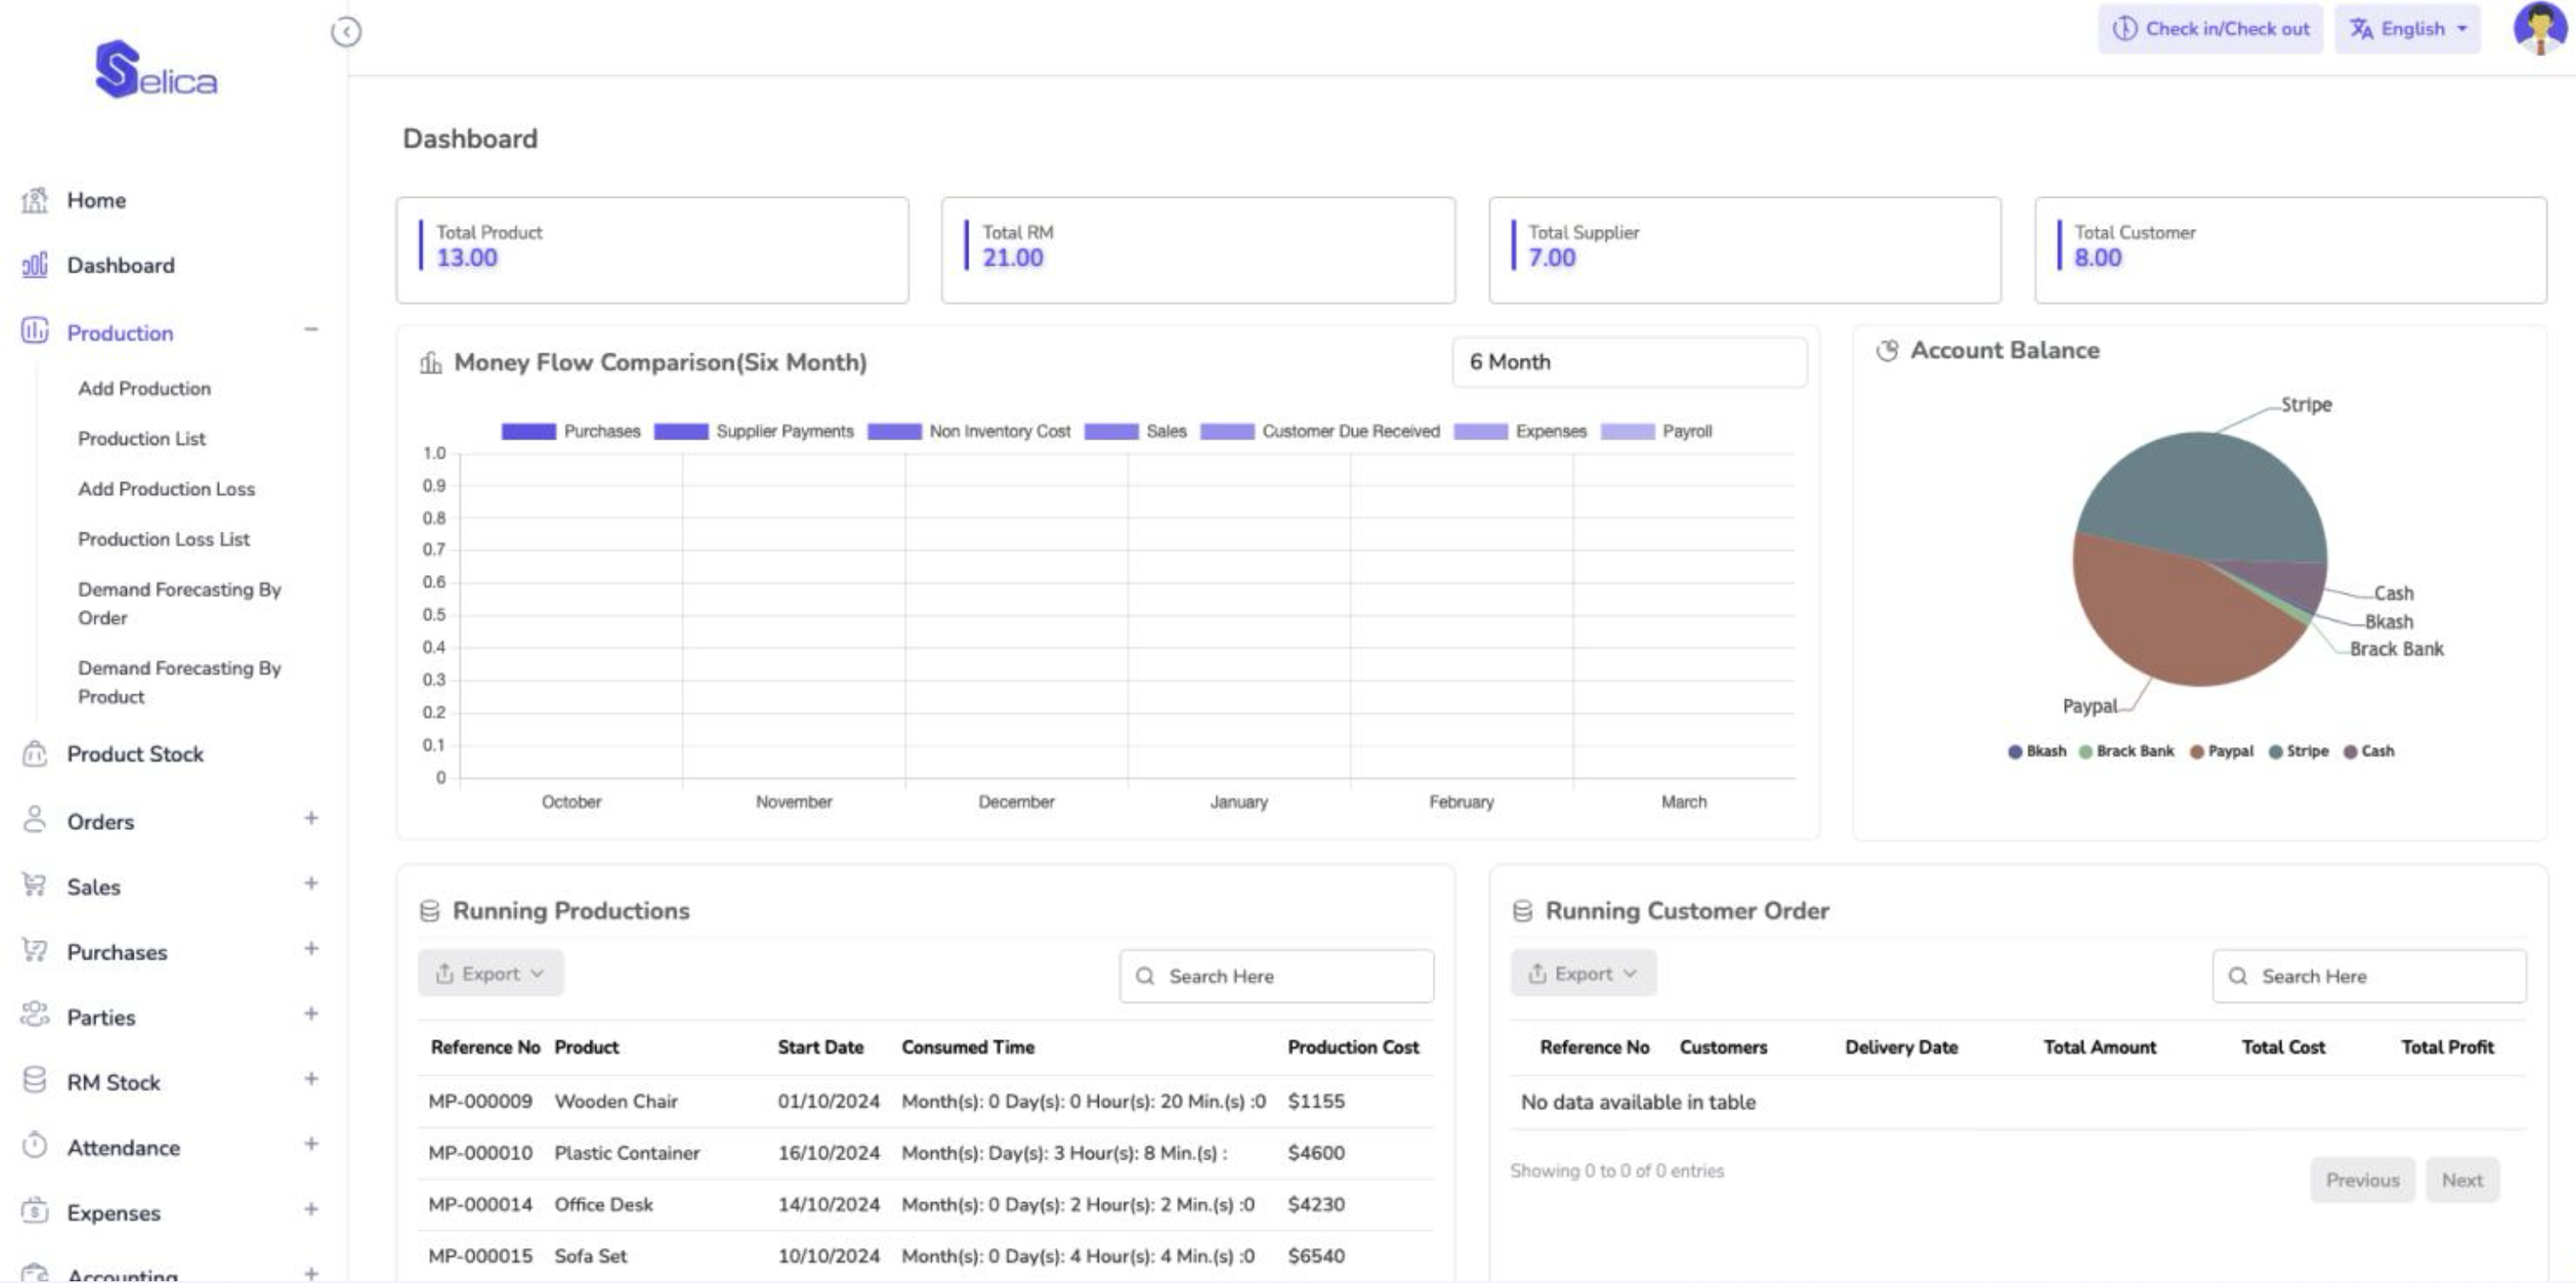Viewport: 2576px width, 1283px height.
Task: Open the English language dropdown
Action: [x=2407, y=29]
